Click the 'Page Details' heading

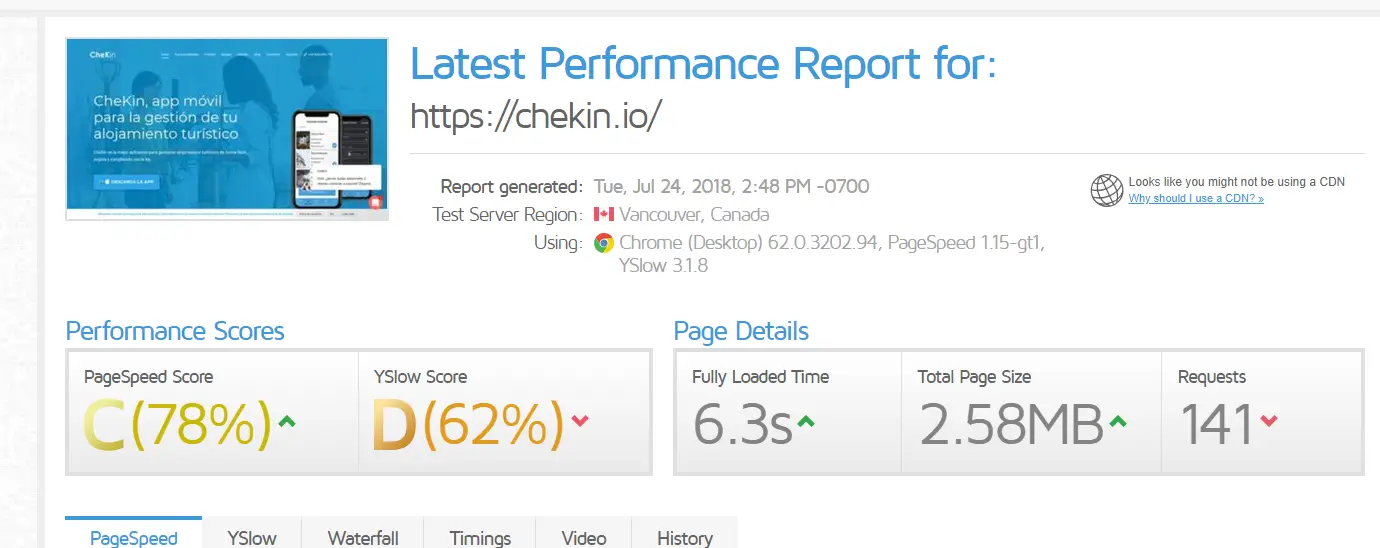click(741, 331)
